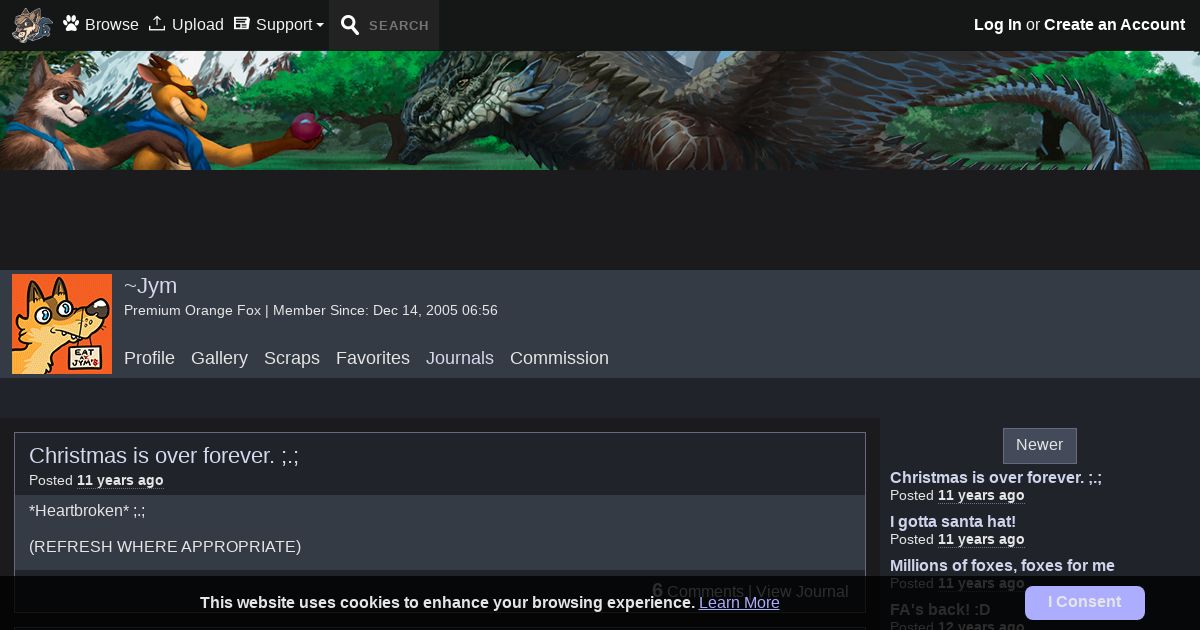Click the magnifier search icon
Image resolution: width=1200 pixels, height=630 pixels.
point(350,25)
